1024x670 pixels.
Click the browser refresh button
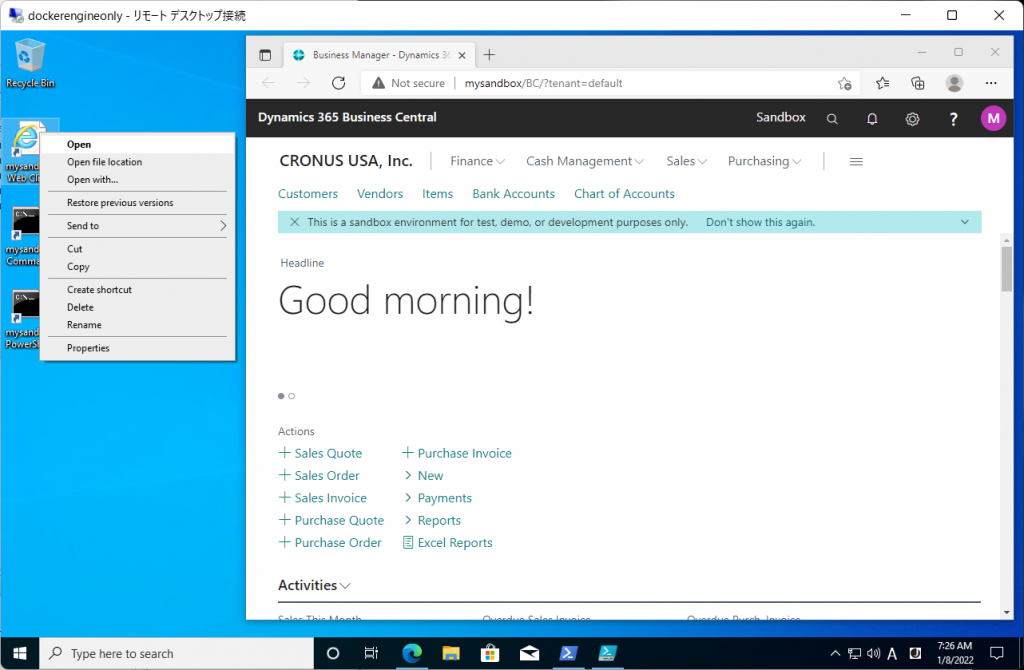tap(338, 83)
